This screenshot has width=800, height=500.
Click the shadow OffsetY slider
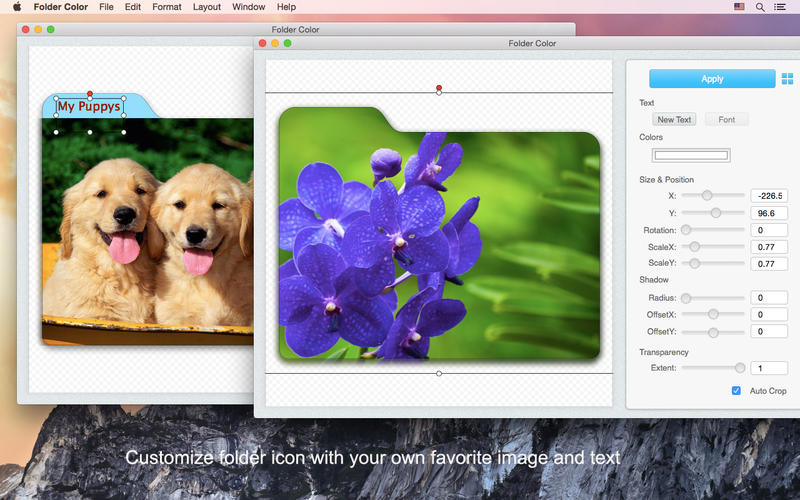(x=713, y=332)
